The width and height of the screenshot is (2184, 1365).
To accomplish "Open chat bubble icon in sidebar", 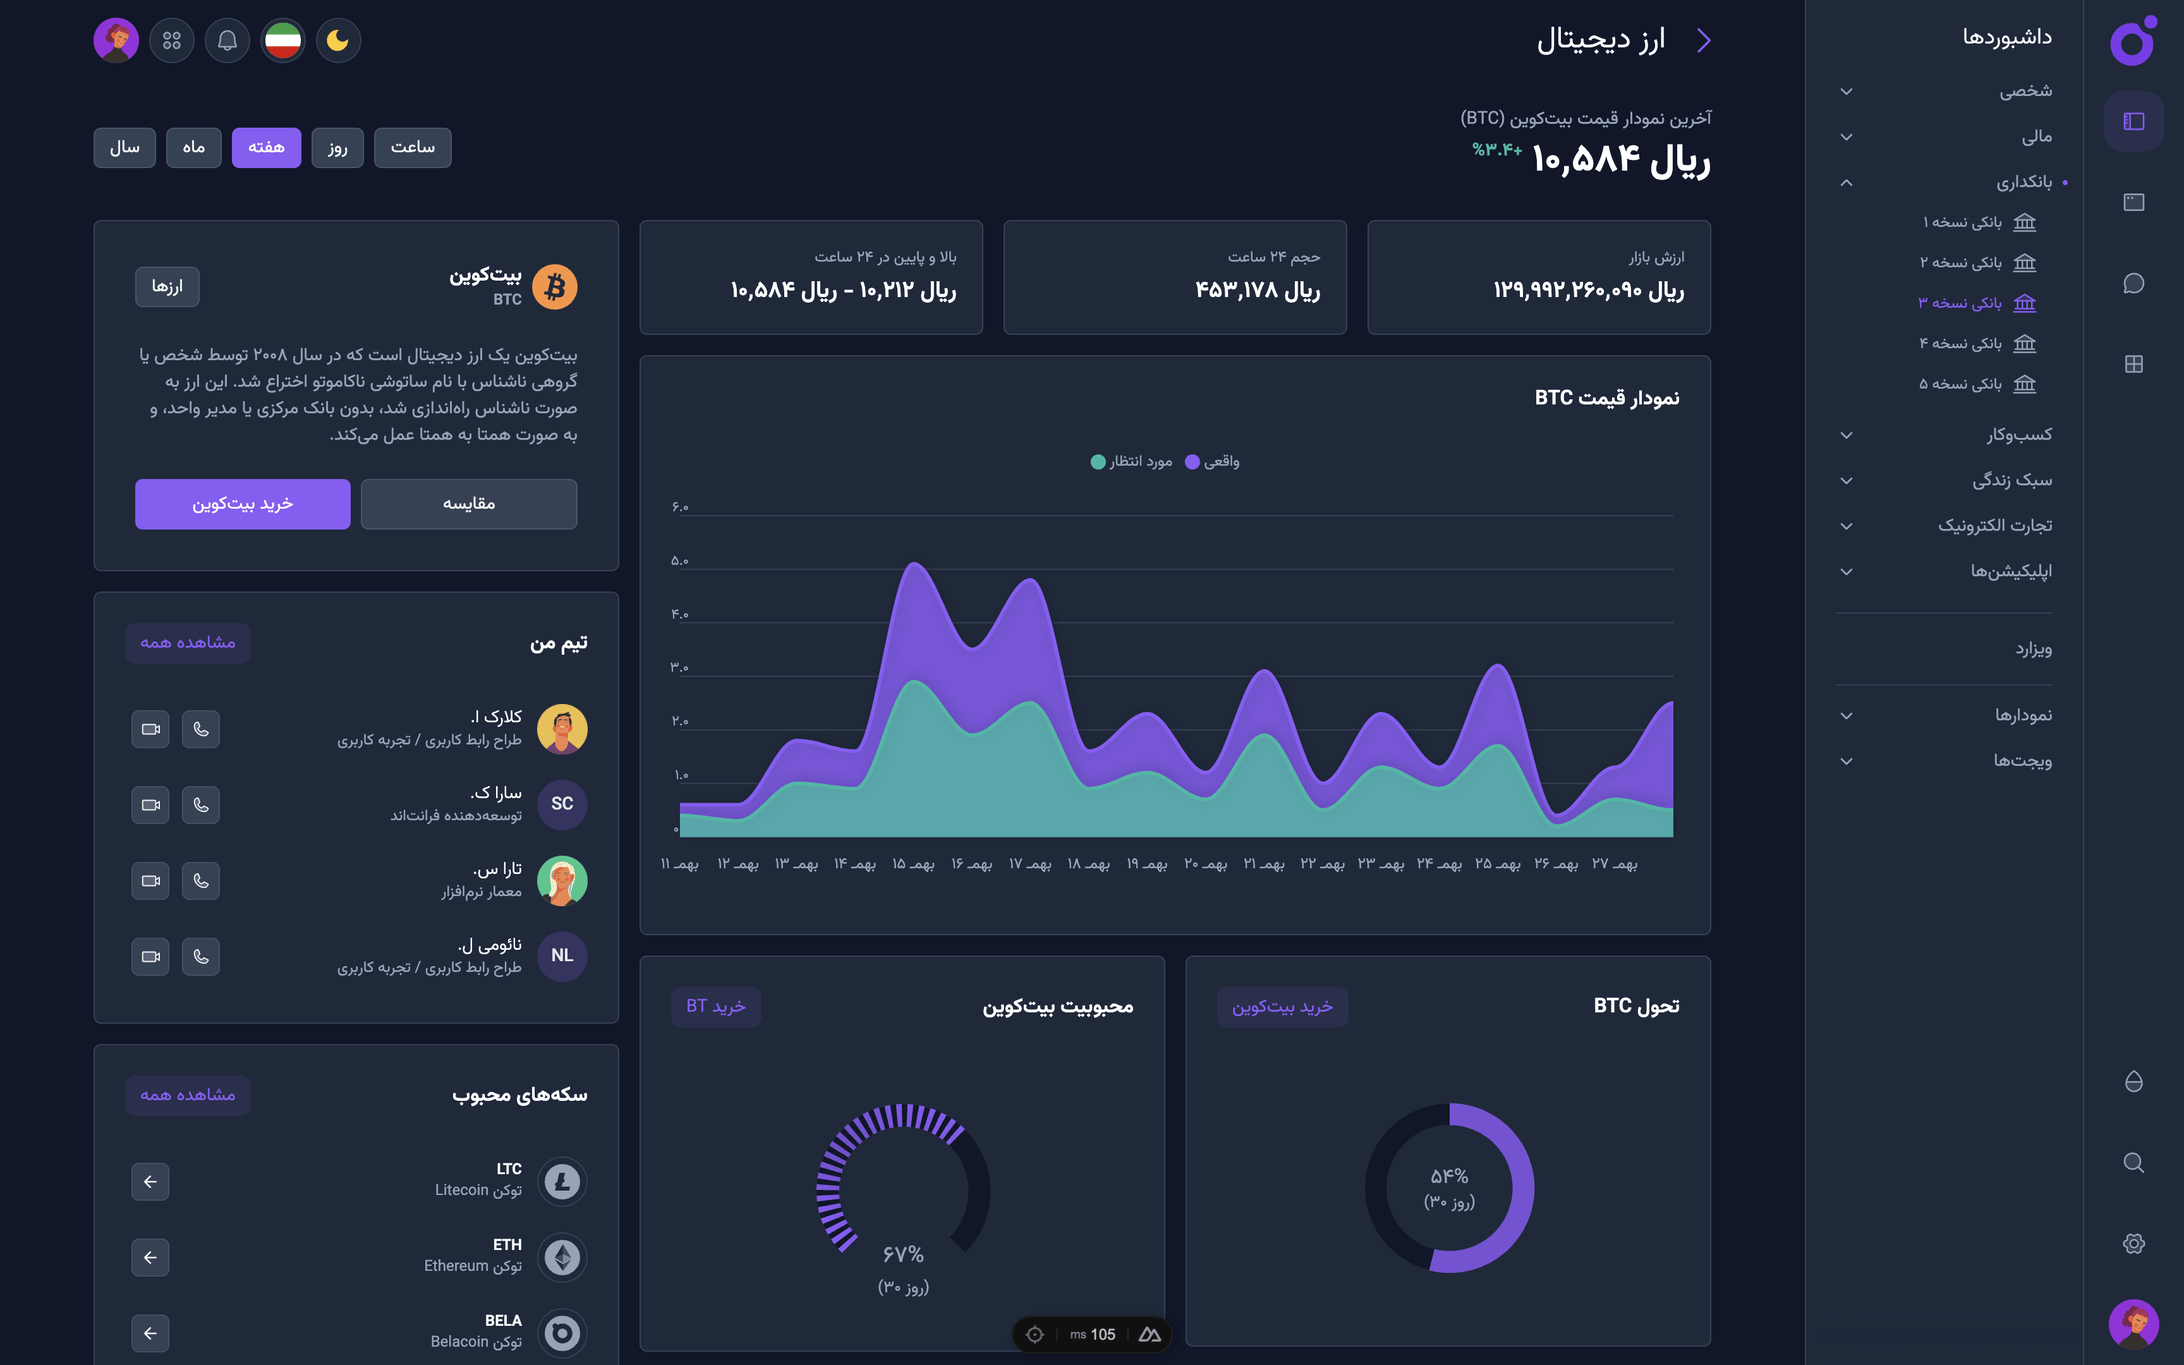I will coord(2133,283).
